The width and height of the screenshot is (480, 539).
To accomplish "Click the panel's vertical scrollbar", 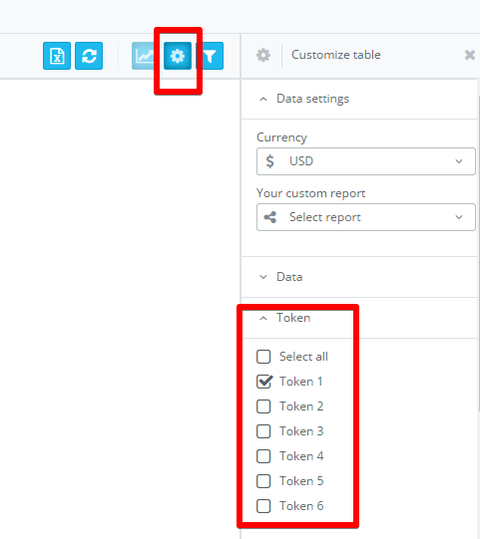I will pyautogui.click(x=478, y=246).
